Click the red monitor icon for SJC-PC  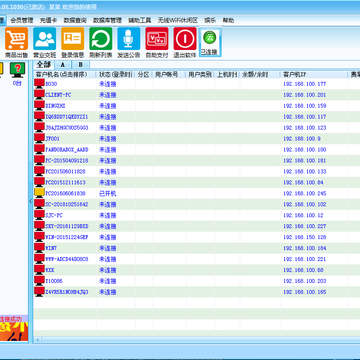(x=39, y=215)
